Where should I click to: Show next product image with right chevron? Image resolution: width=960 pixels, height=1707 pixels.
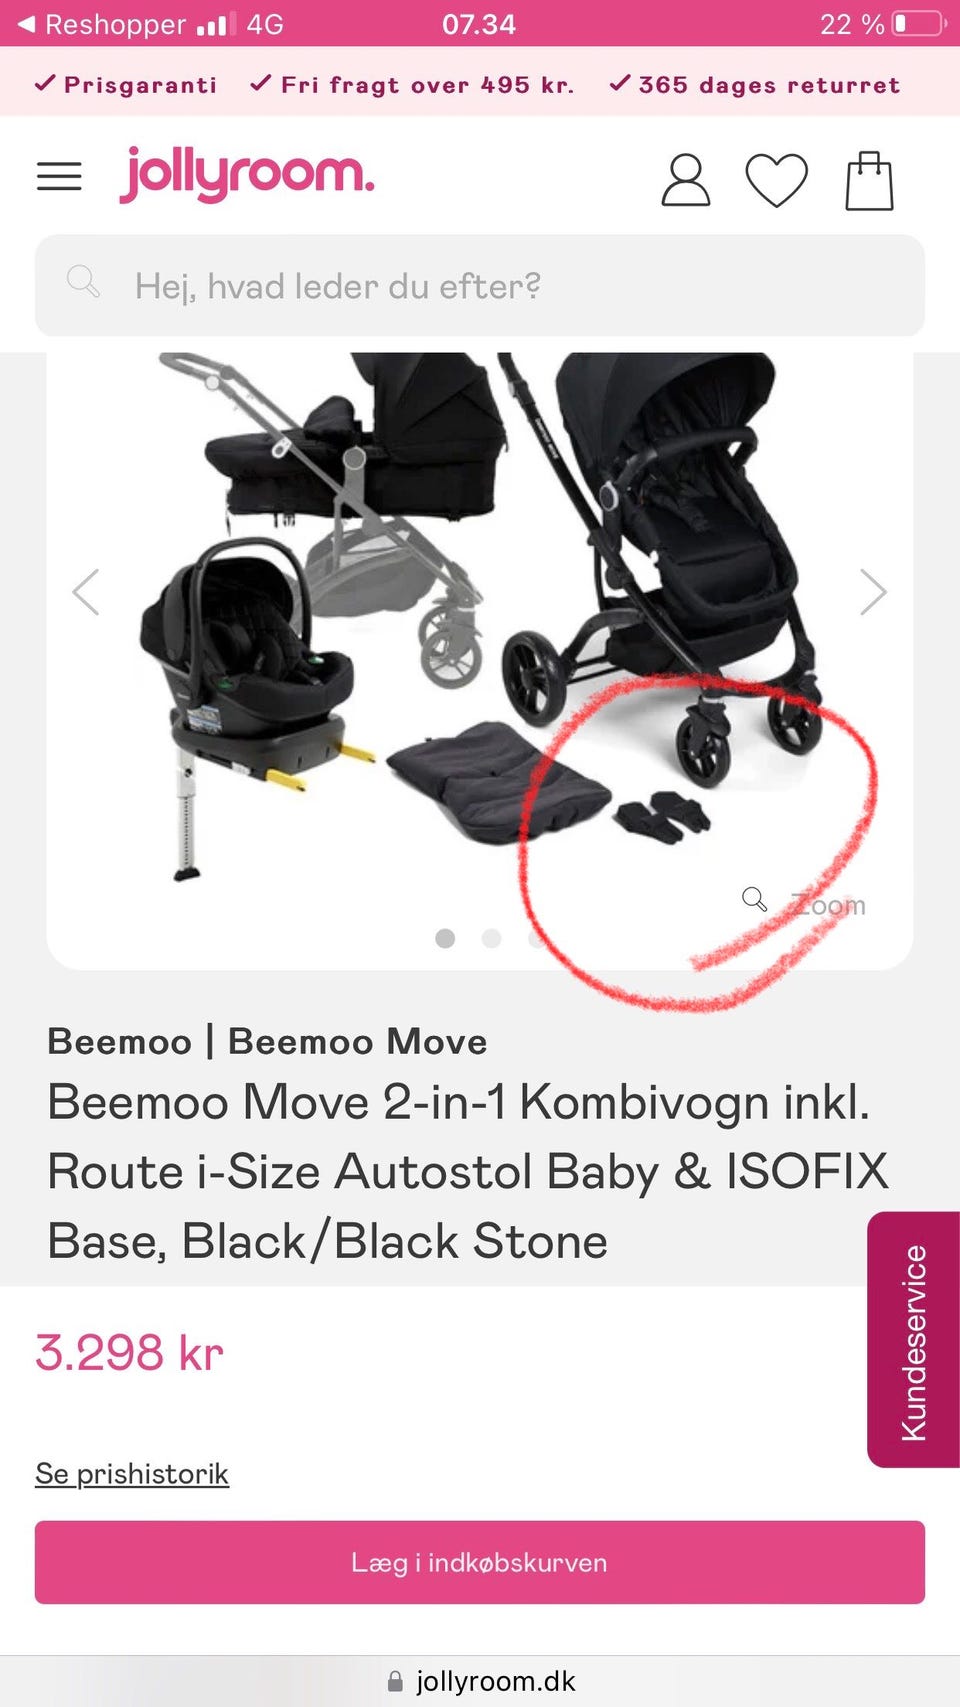coord(873,592)
